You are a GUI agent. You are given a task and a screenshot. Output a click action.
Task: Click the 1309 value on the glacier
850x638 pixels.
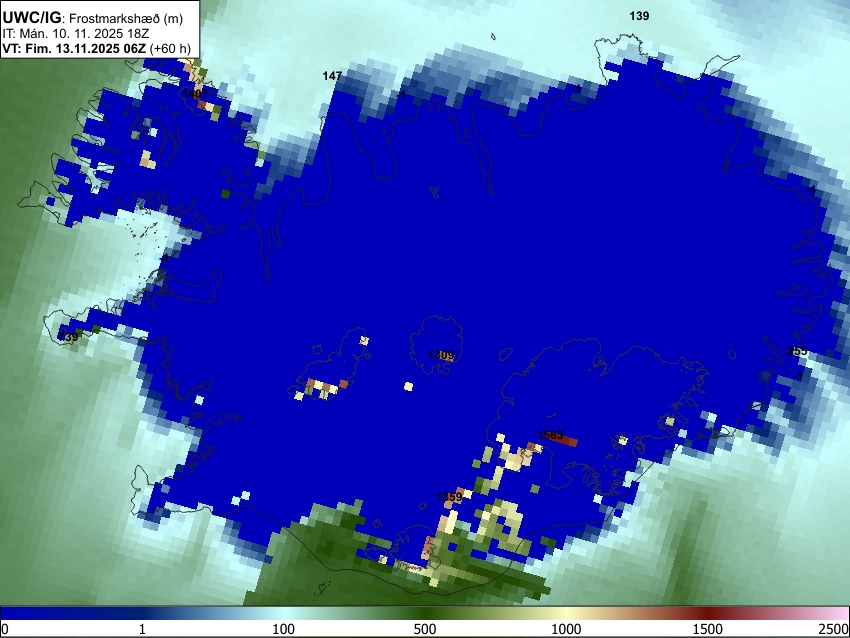click(x=441, y=355)
